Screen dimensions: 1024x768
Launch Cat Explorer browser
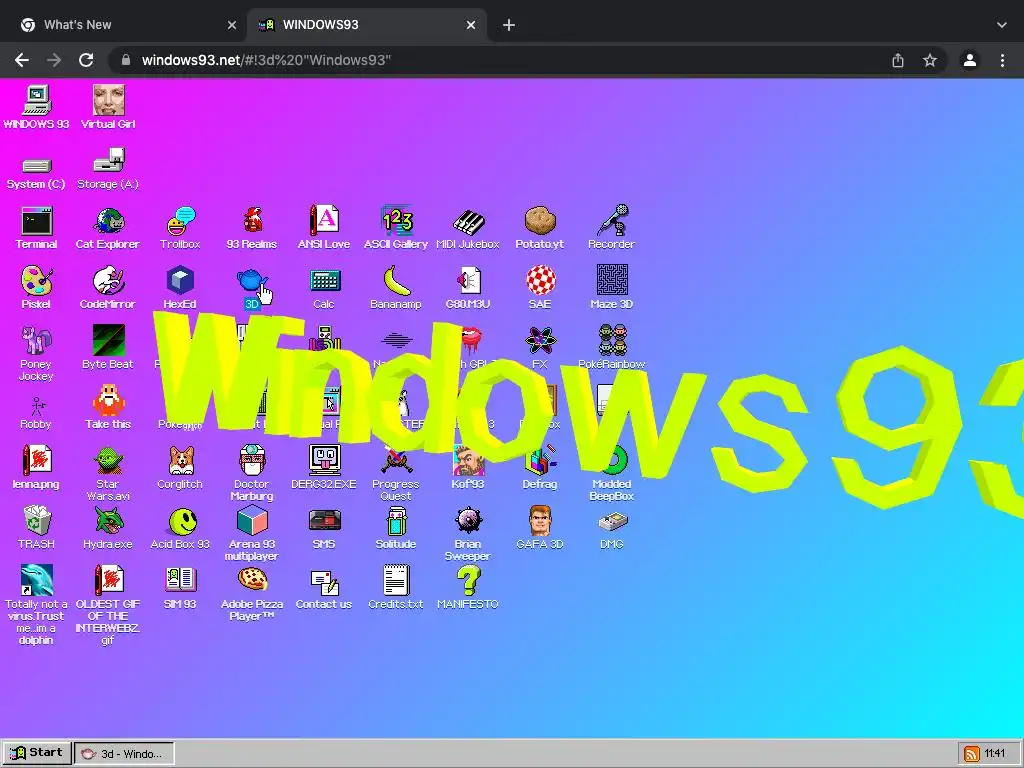click(108, 221)
